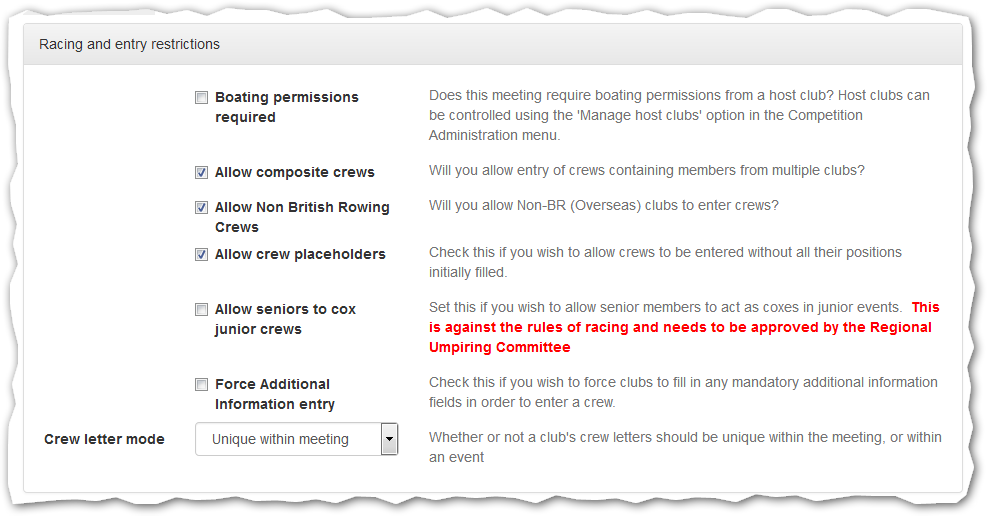Enable the Boating permissions required checkbox
This screenshot has width=987, height=516.
click(x=201, y=98)
